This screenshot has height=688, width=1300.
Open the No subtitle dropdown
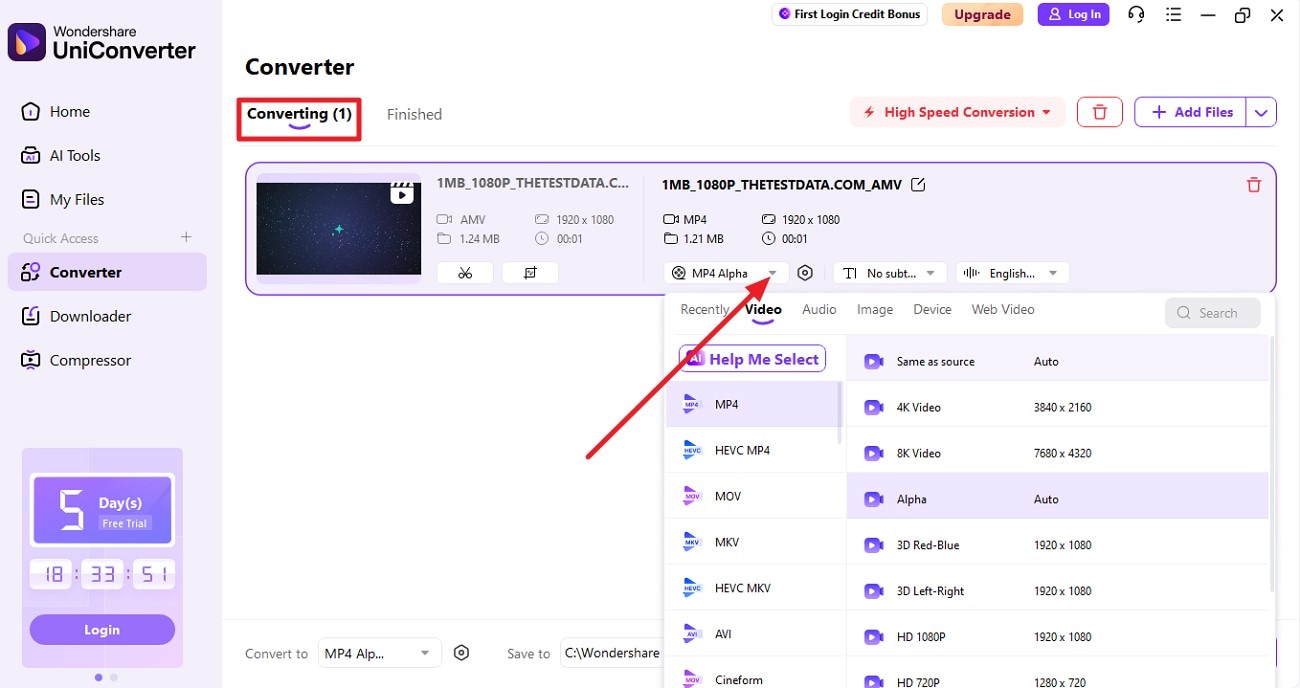tap(890, 273)
